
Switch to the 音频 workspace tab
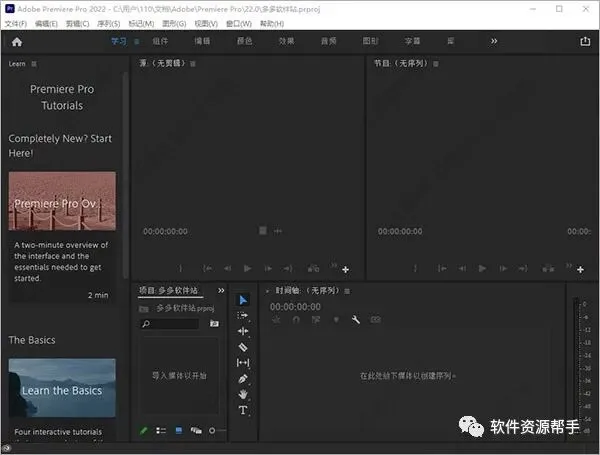point(328,41)
